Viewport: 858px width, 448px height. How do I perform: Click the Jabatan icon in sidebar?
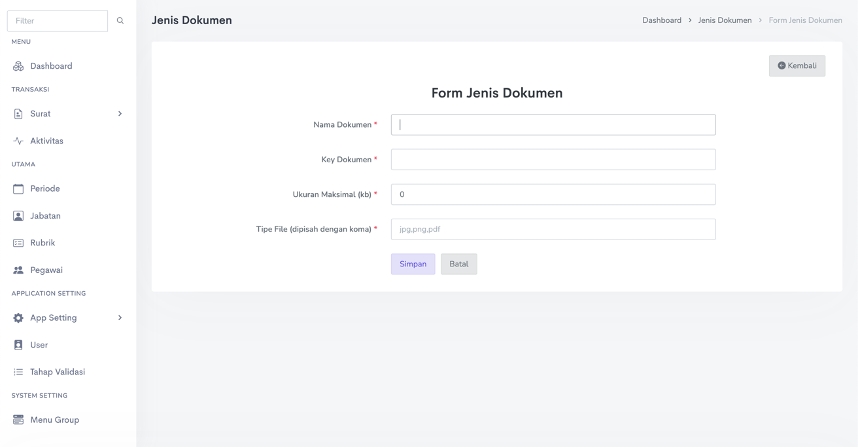18,216
